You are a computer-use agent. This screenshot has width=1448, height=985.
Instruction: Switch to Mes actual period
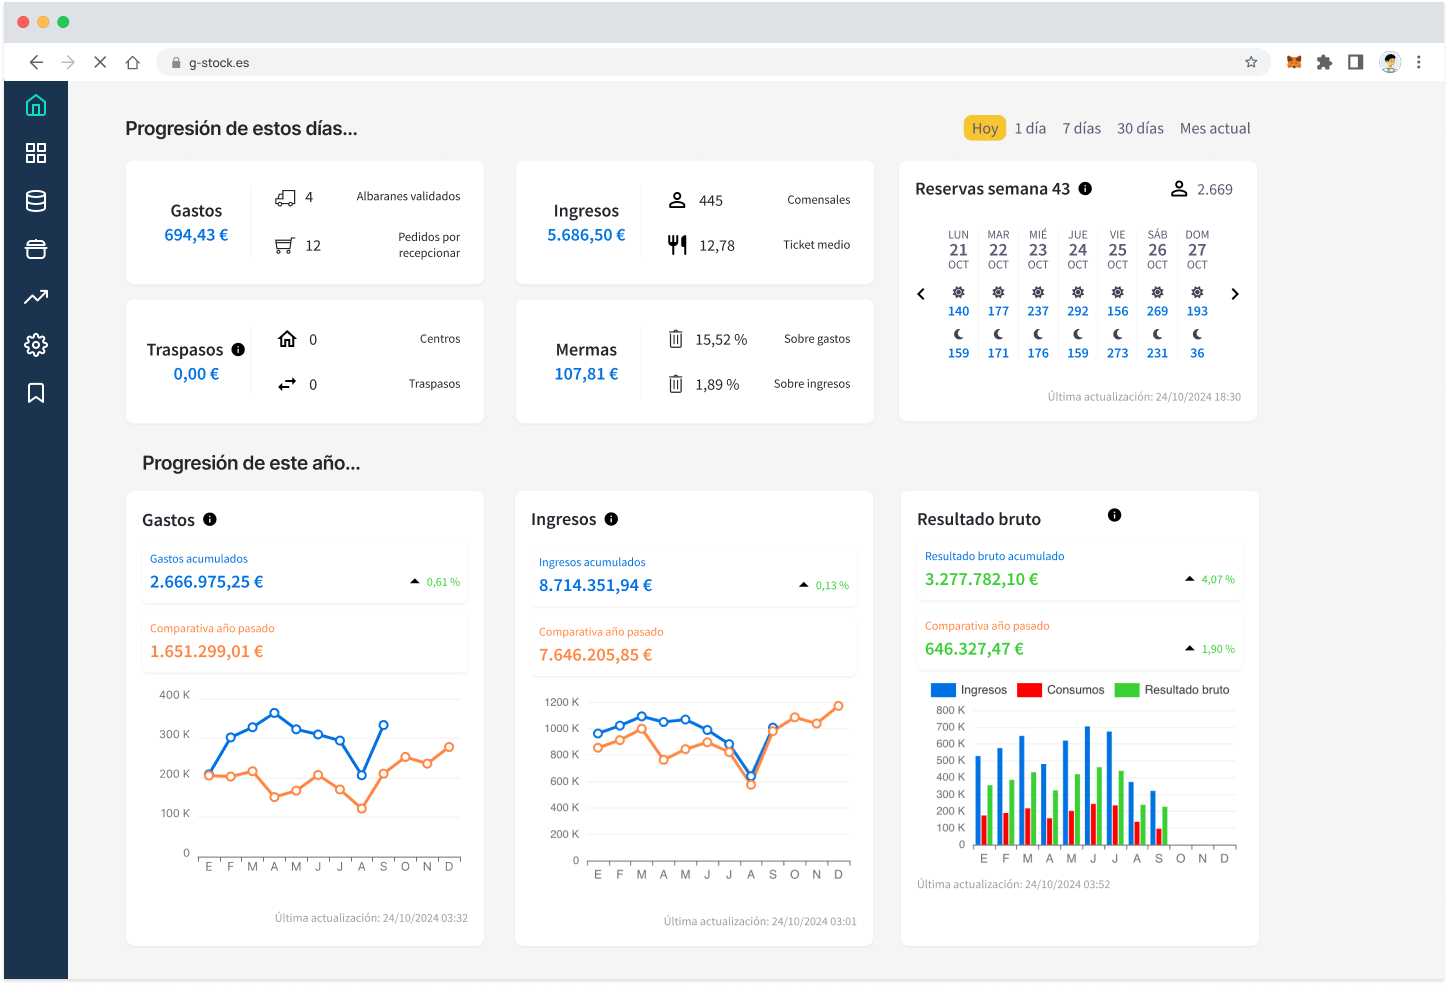pos(1215,128)
